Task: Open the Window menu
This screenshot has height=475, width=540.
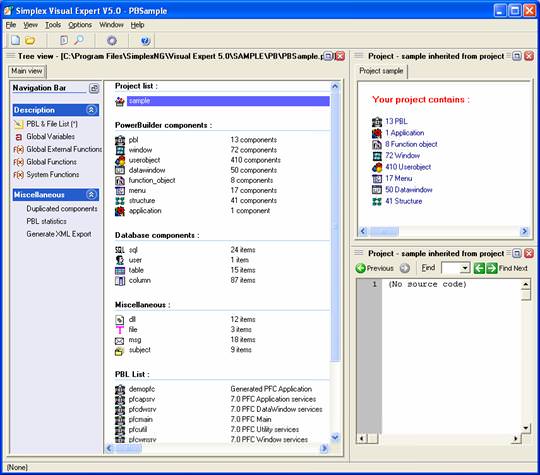Action: (x=111, y=25)
